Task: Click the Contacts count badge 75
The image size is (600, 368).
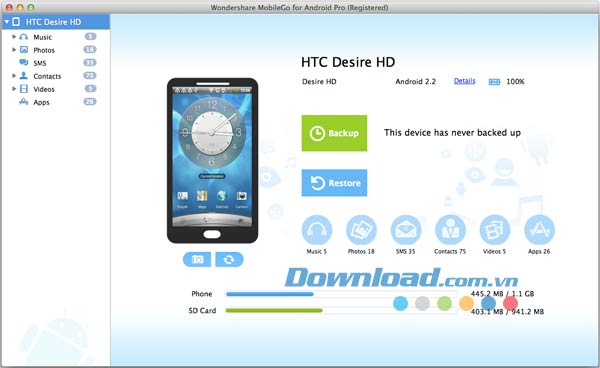Action: [90, 75]
